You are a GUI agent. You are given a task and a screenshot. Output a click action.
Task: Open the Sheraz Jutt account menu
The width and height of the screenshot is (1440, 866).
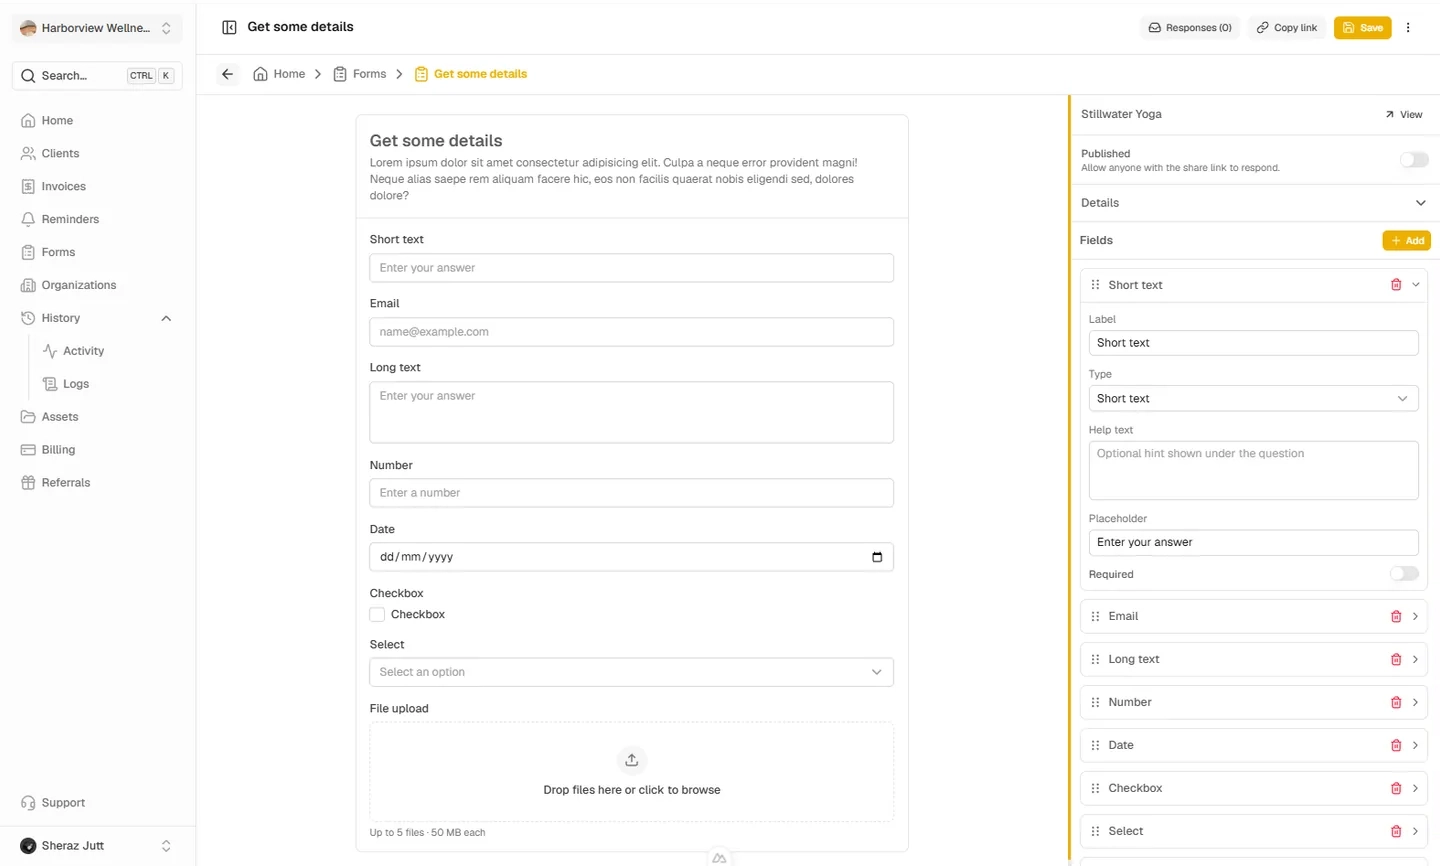pos(97,846)
